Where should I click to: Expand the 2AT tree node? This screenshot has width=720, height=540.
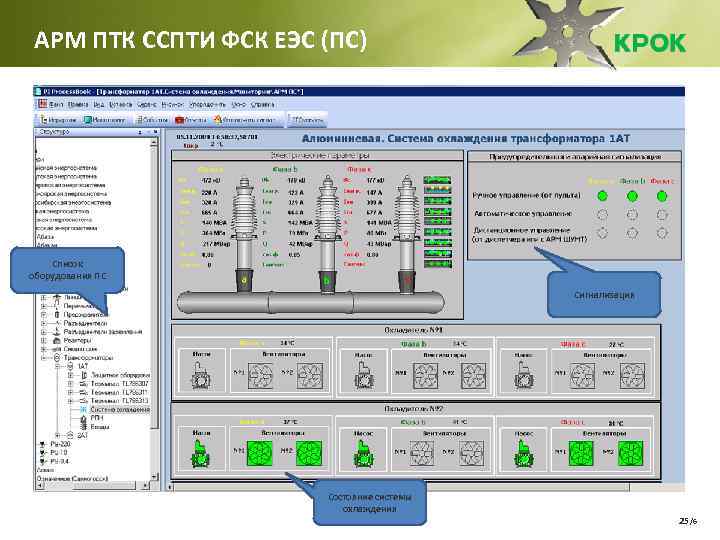57,435
